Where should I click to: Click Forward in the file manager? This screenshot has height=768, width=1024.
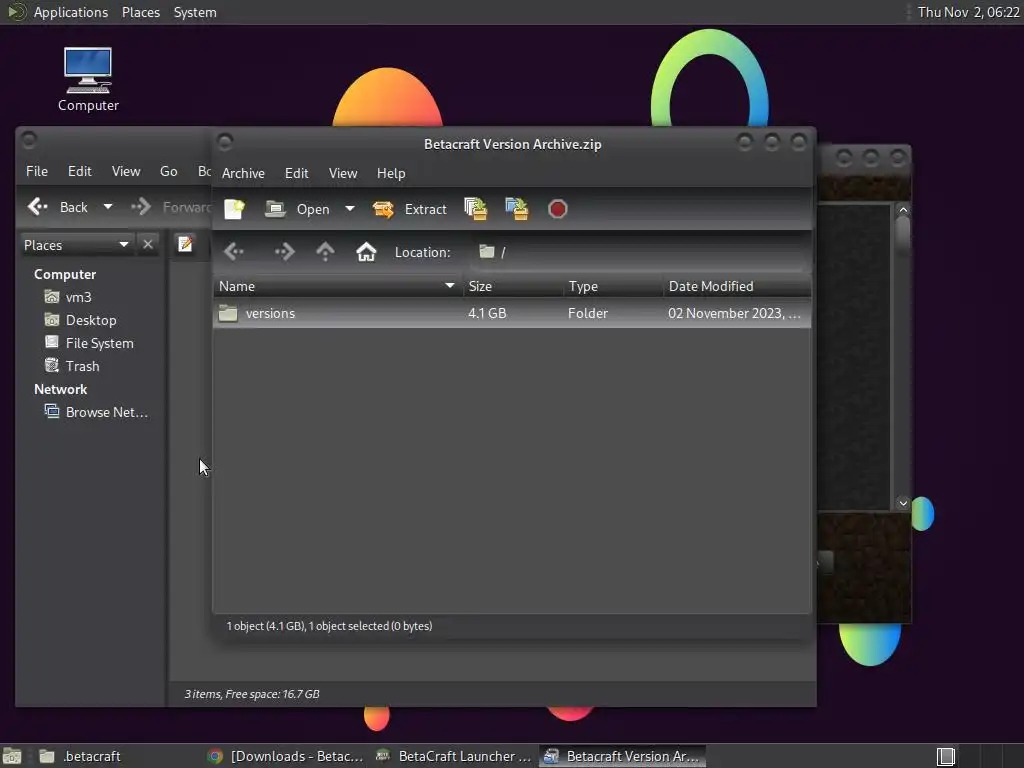(x=171, y=207)
